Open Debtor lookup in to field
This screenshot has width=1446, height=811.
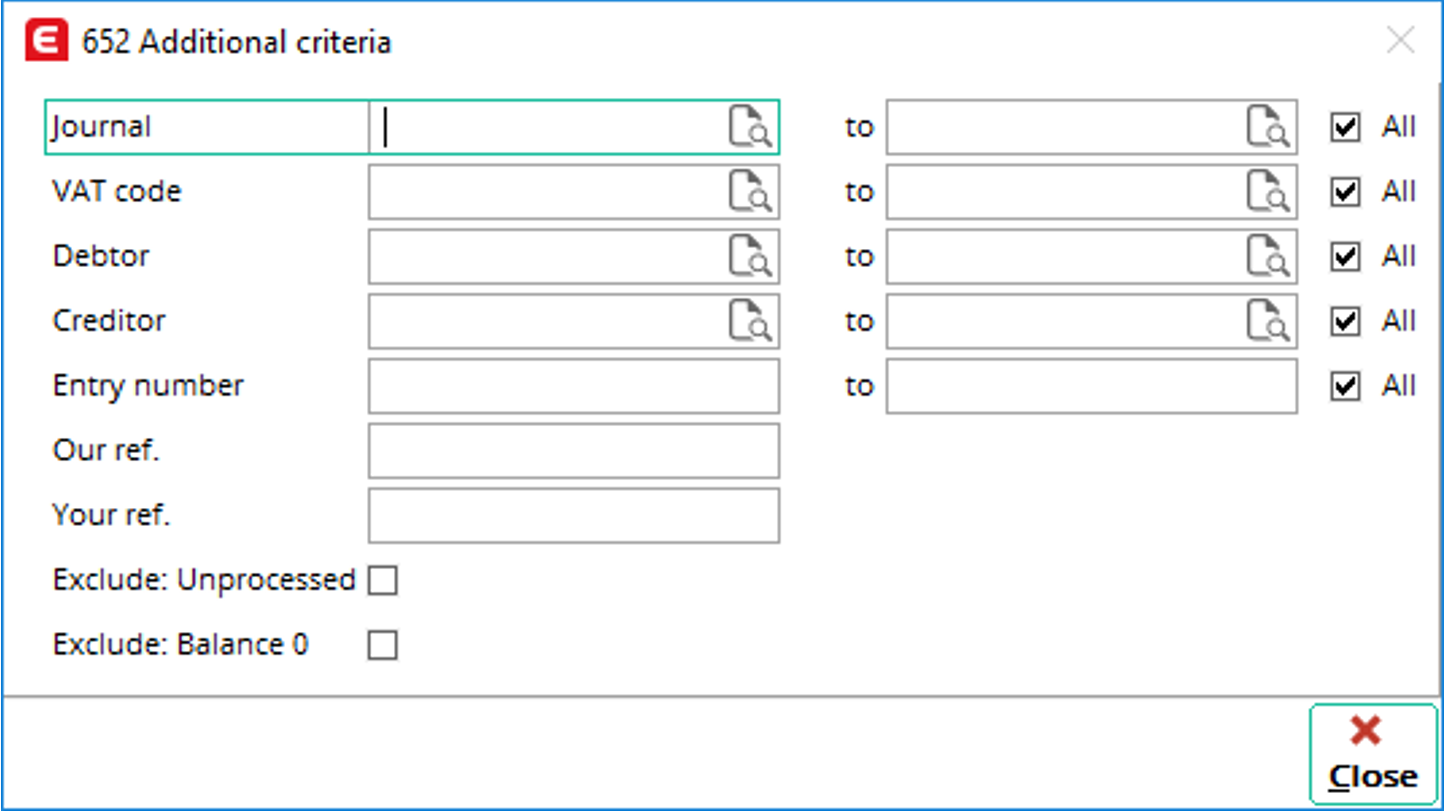pyautogui.click(x=1268, y=257)
